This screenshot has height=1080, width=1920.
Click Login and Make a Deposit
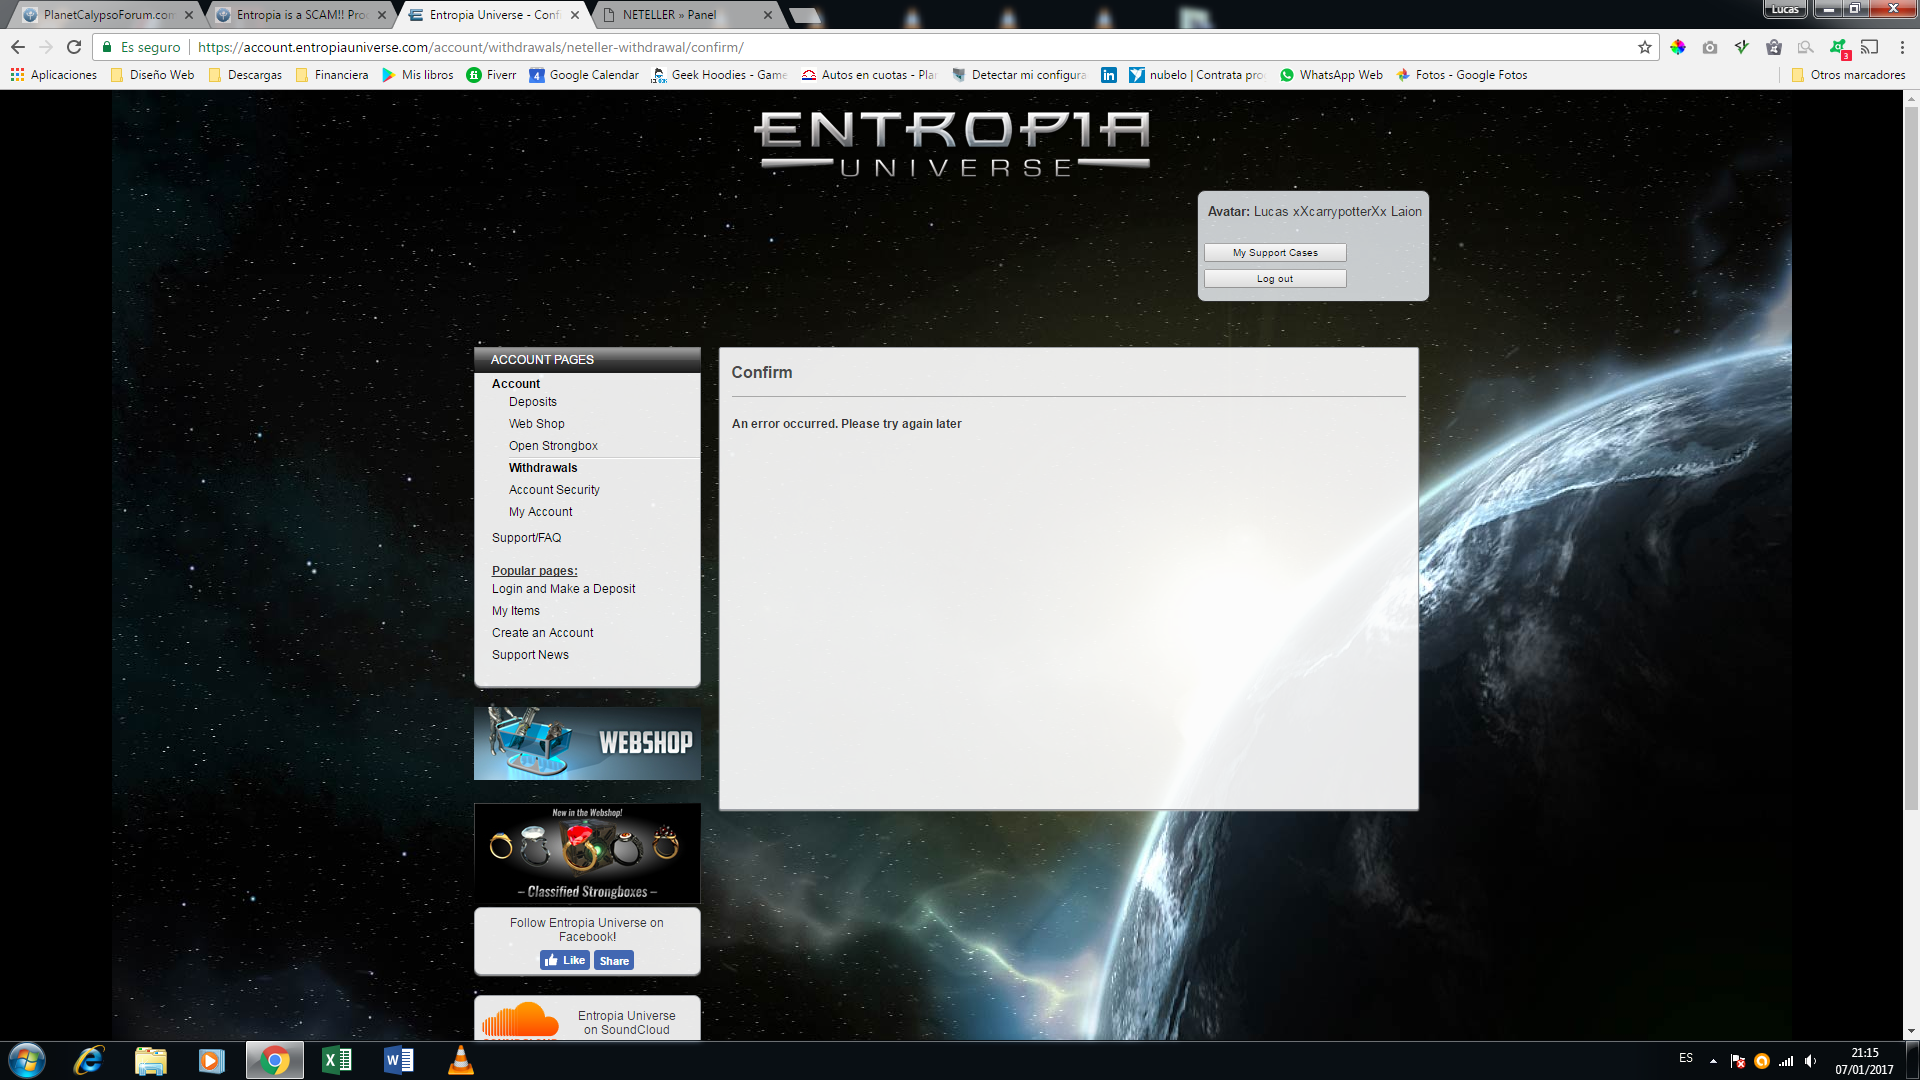(563, 589)
